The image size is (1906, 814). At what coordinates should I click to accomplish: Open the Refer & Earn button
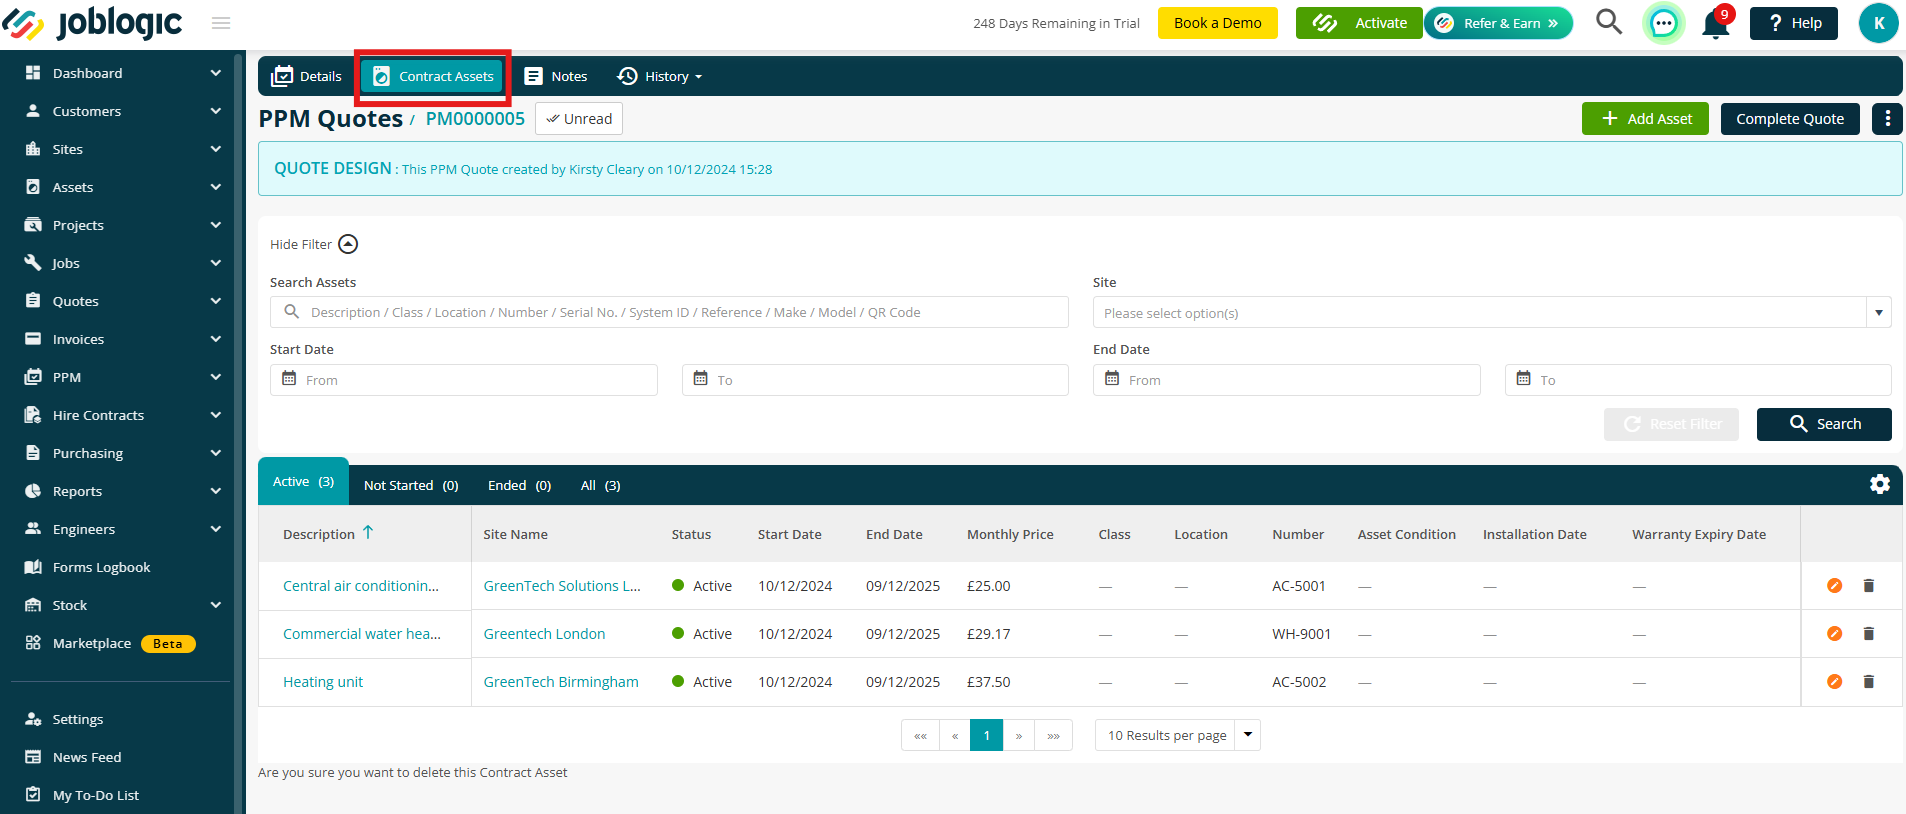1499,23
